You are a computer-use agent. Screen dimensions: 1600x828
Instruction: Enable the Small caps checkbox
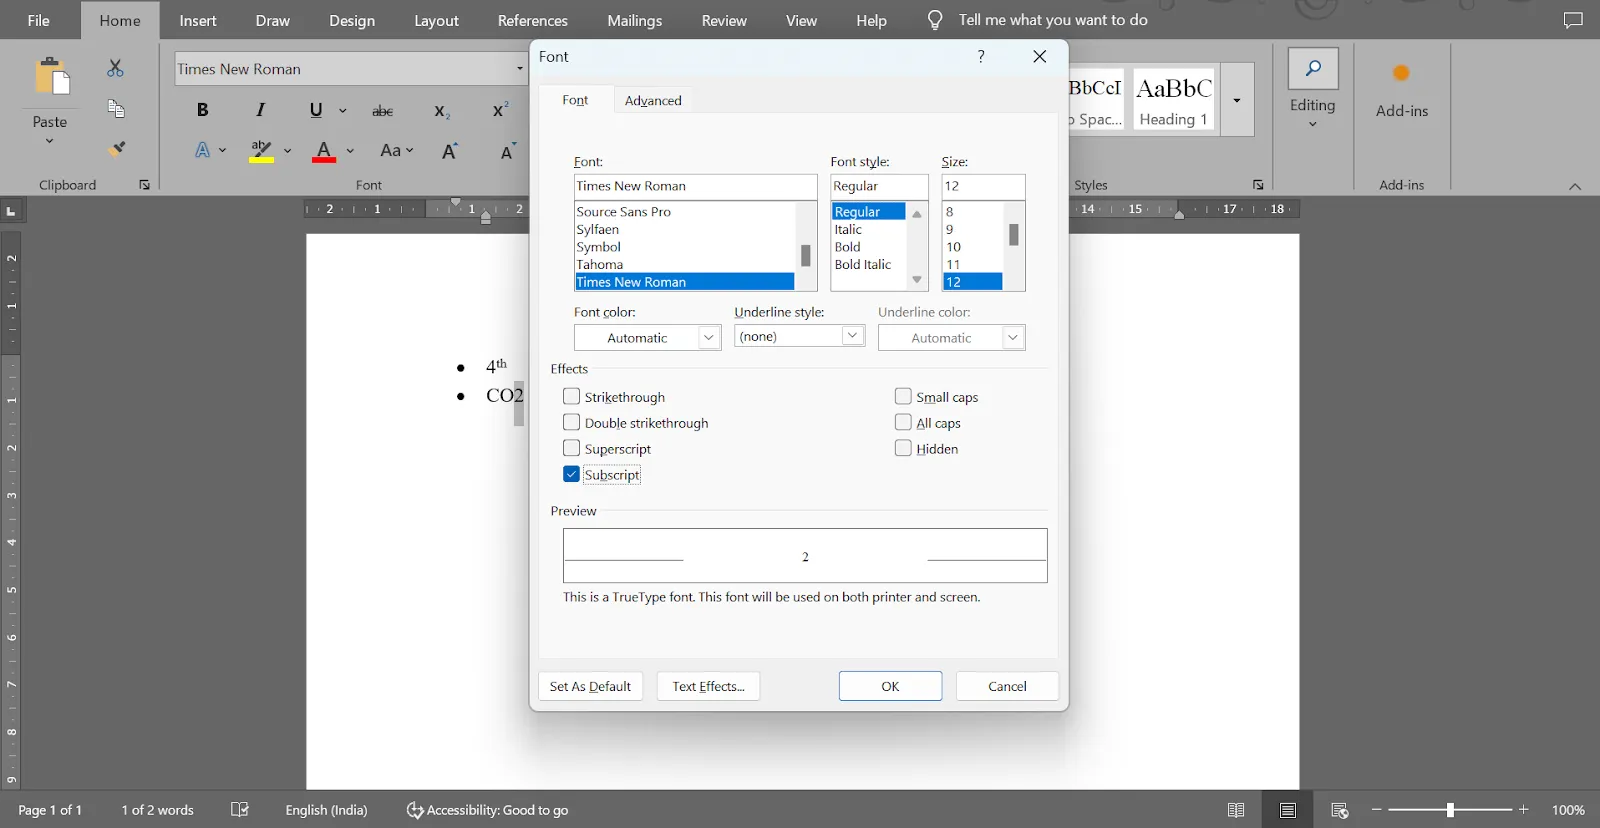click(903, 396)
